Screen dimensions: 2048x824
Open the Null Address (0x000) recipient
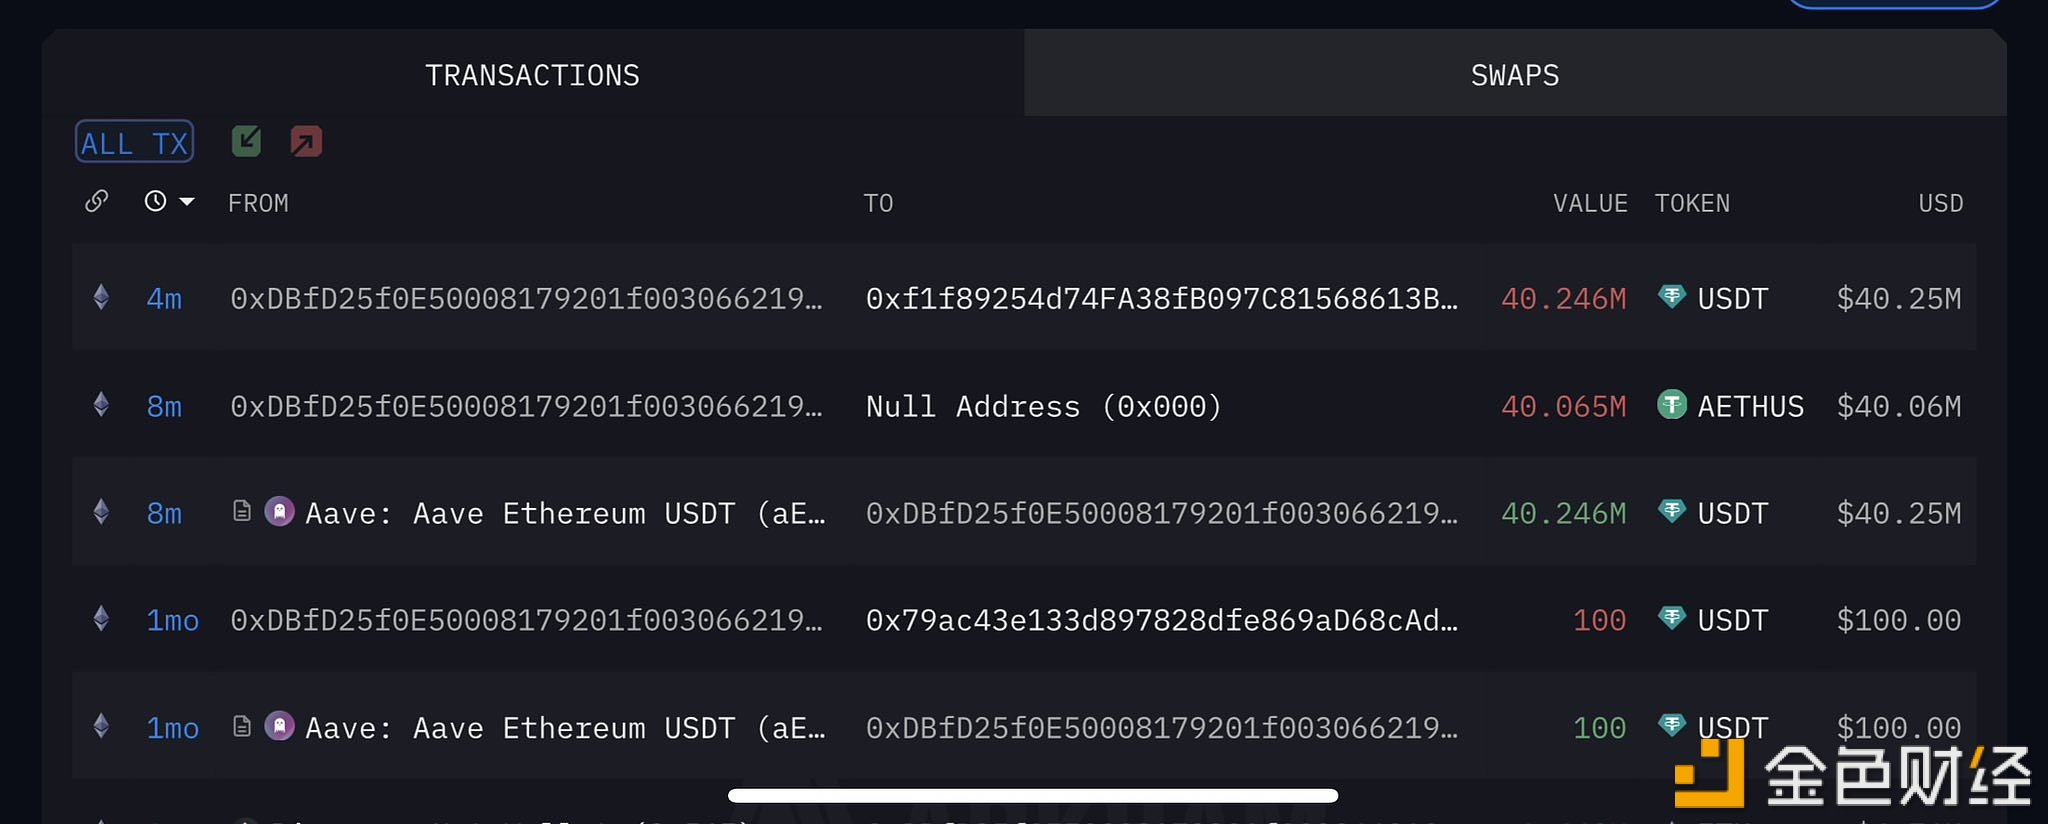1043,406
